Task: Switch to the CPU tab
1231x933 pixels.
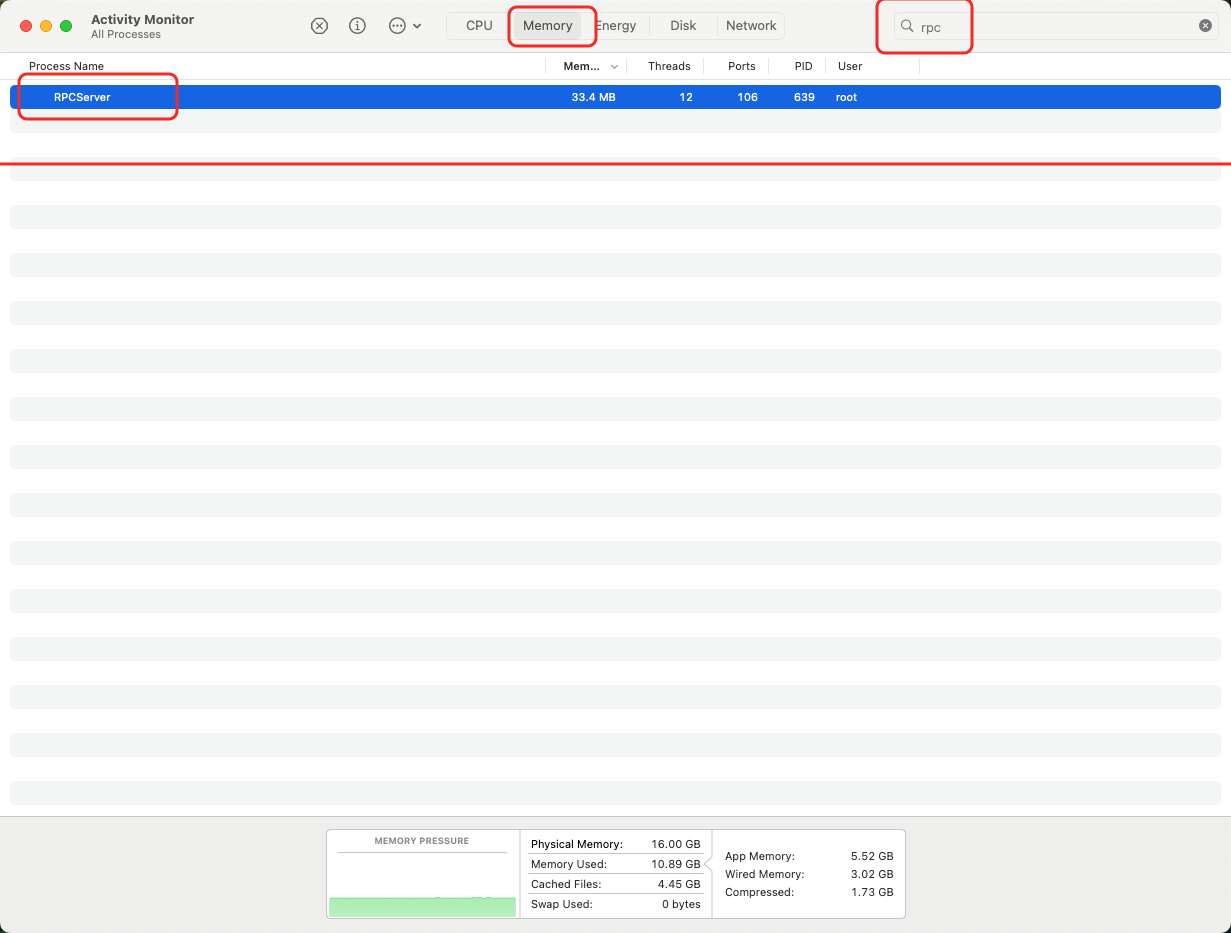Action: coord(479,26)
